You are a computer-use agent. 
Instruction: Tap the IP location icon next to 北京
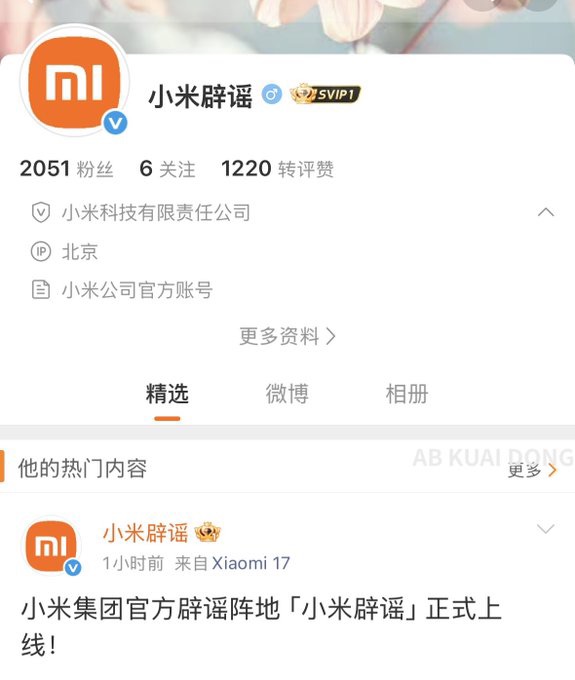(41, 252)
